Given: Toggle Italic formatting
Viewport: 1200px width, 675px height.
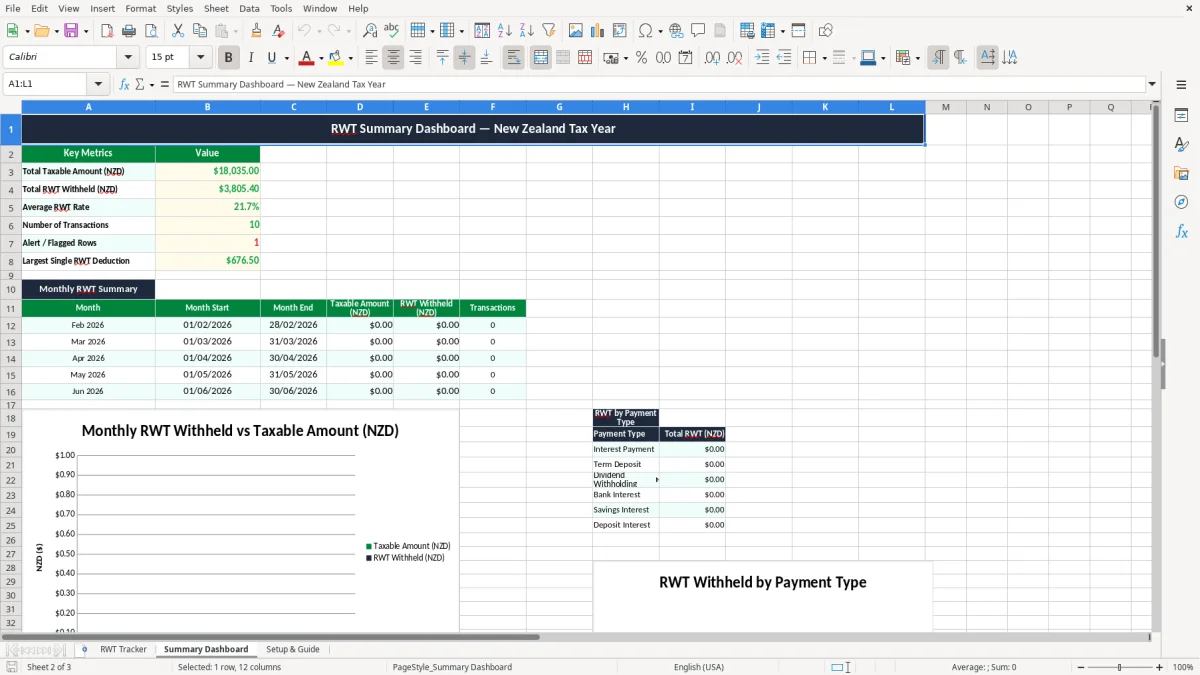Looking at the screenshot, I should tap(250, 58).
